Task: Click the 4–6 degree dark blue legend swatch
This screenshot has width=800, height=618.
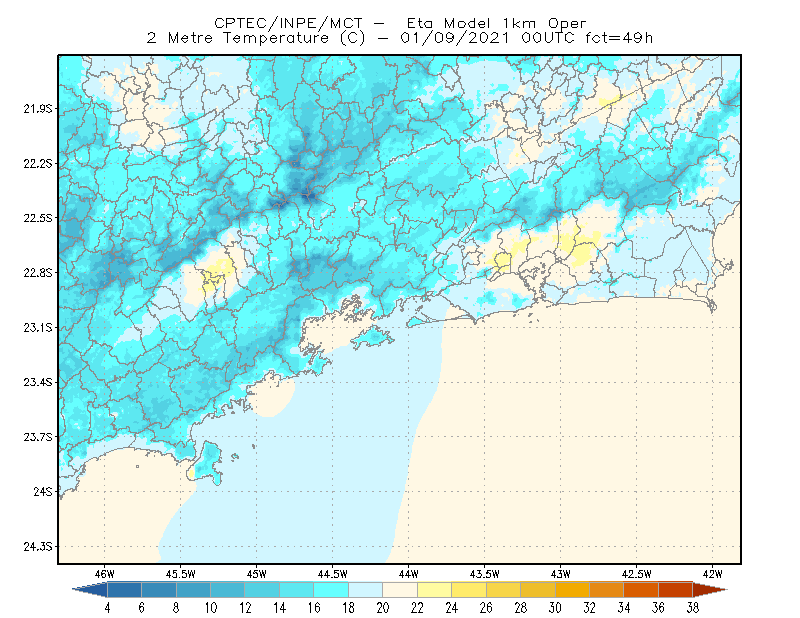Action: [124, 590]
